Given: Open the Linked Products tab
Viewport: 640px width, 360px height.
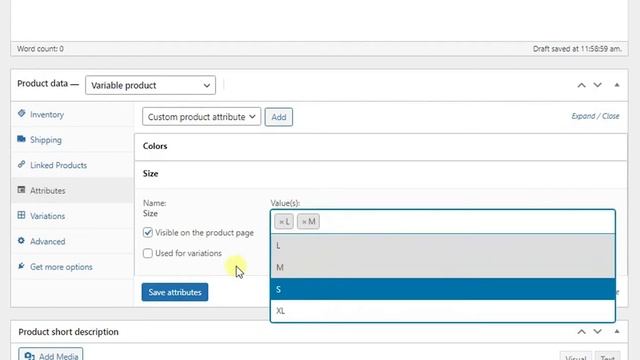Looking at the screenshot, I should tap(72, 165).
